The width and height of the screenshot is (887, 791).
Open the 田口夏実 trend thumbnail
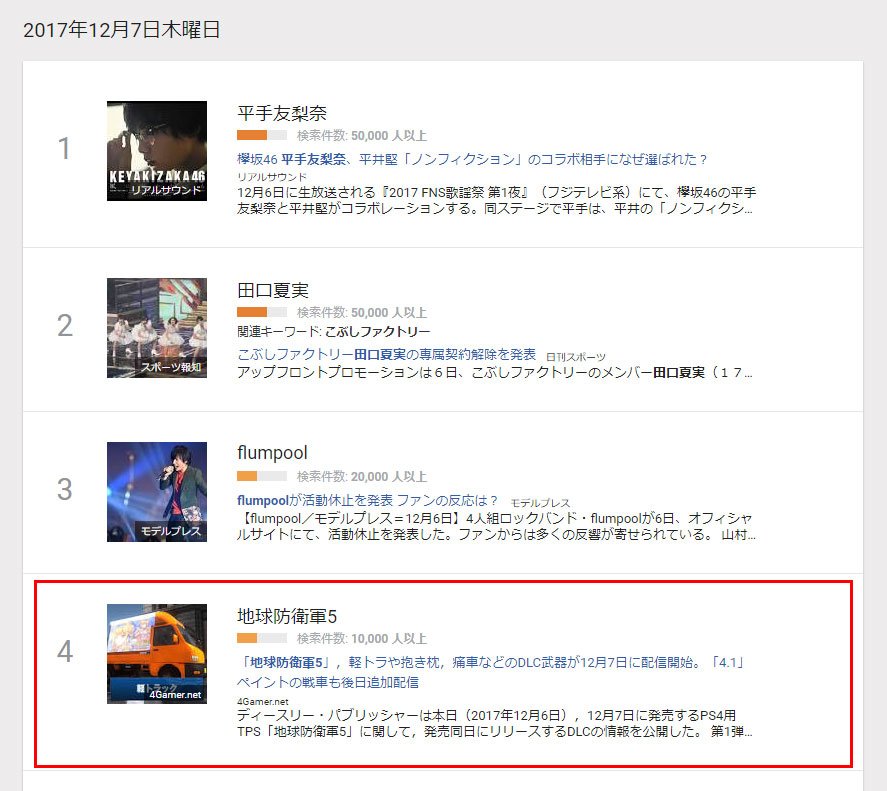coord(157,328)
